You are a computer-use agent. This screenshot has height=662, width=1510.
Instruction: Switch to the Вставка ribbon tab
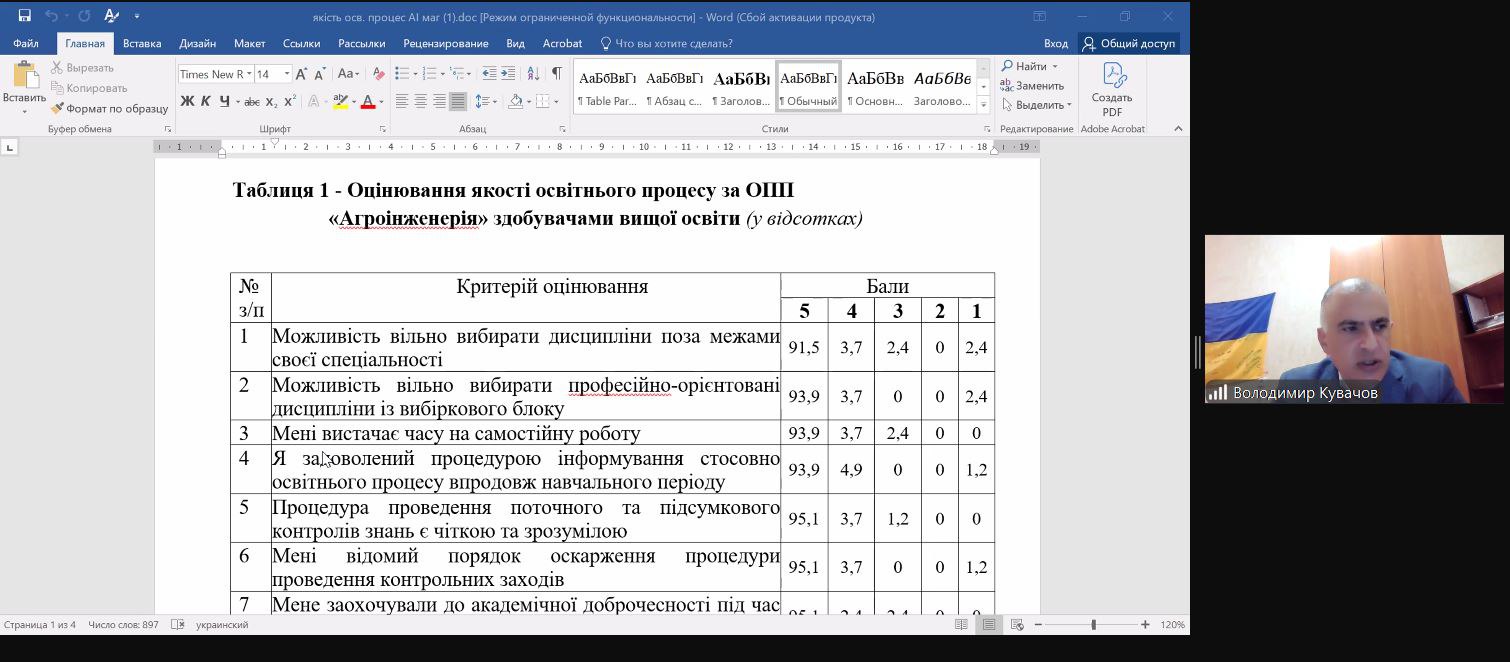[x=142, y=43]
